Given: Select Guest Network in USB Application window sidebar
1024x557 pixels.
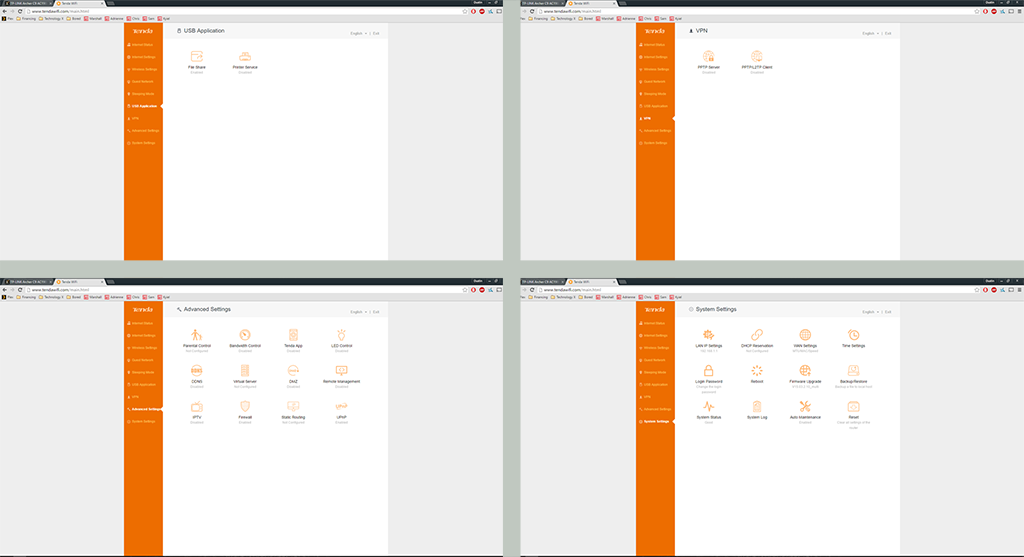Looking at the screenshot, I should pos(143,82).
